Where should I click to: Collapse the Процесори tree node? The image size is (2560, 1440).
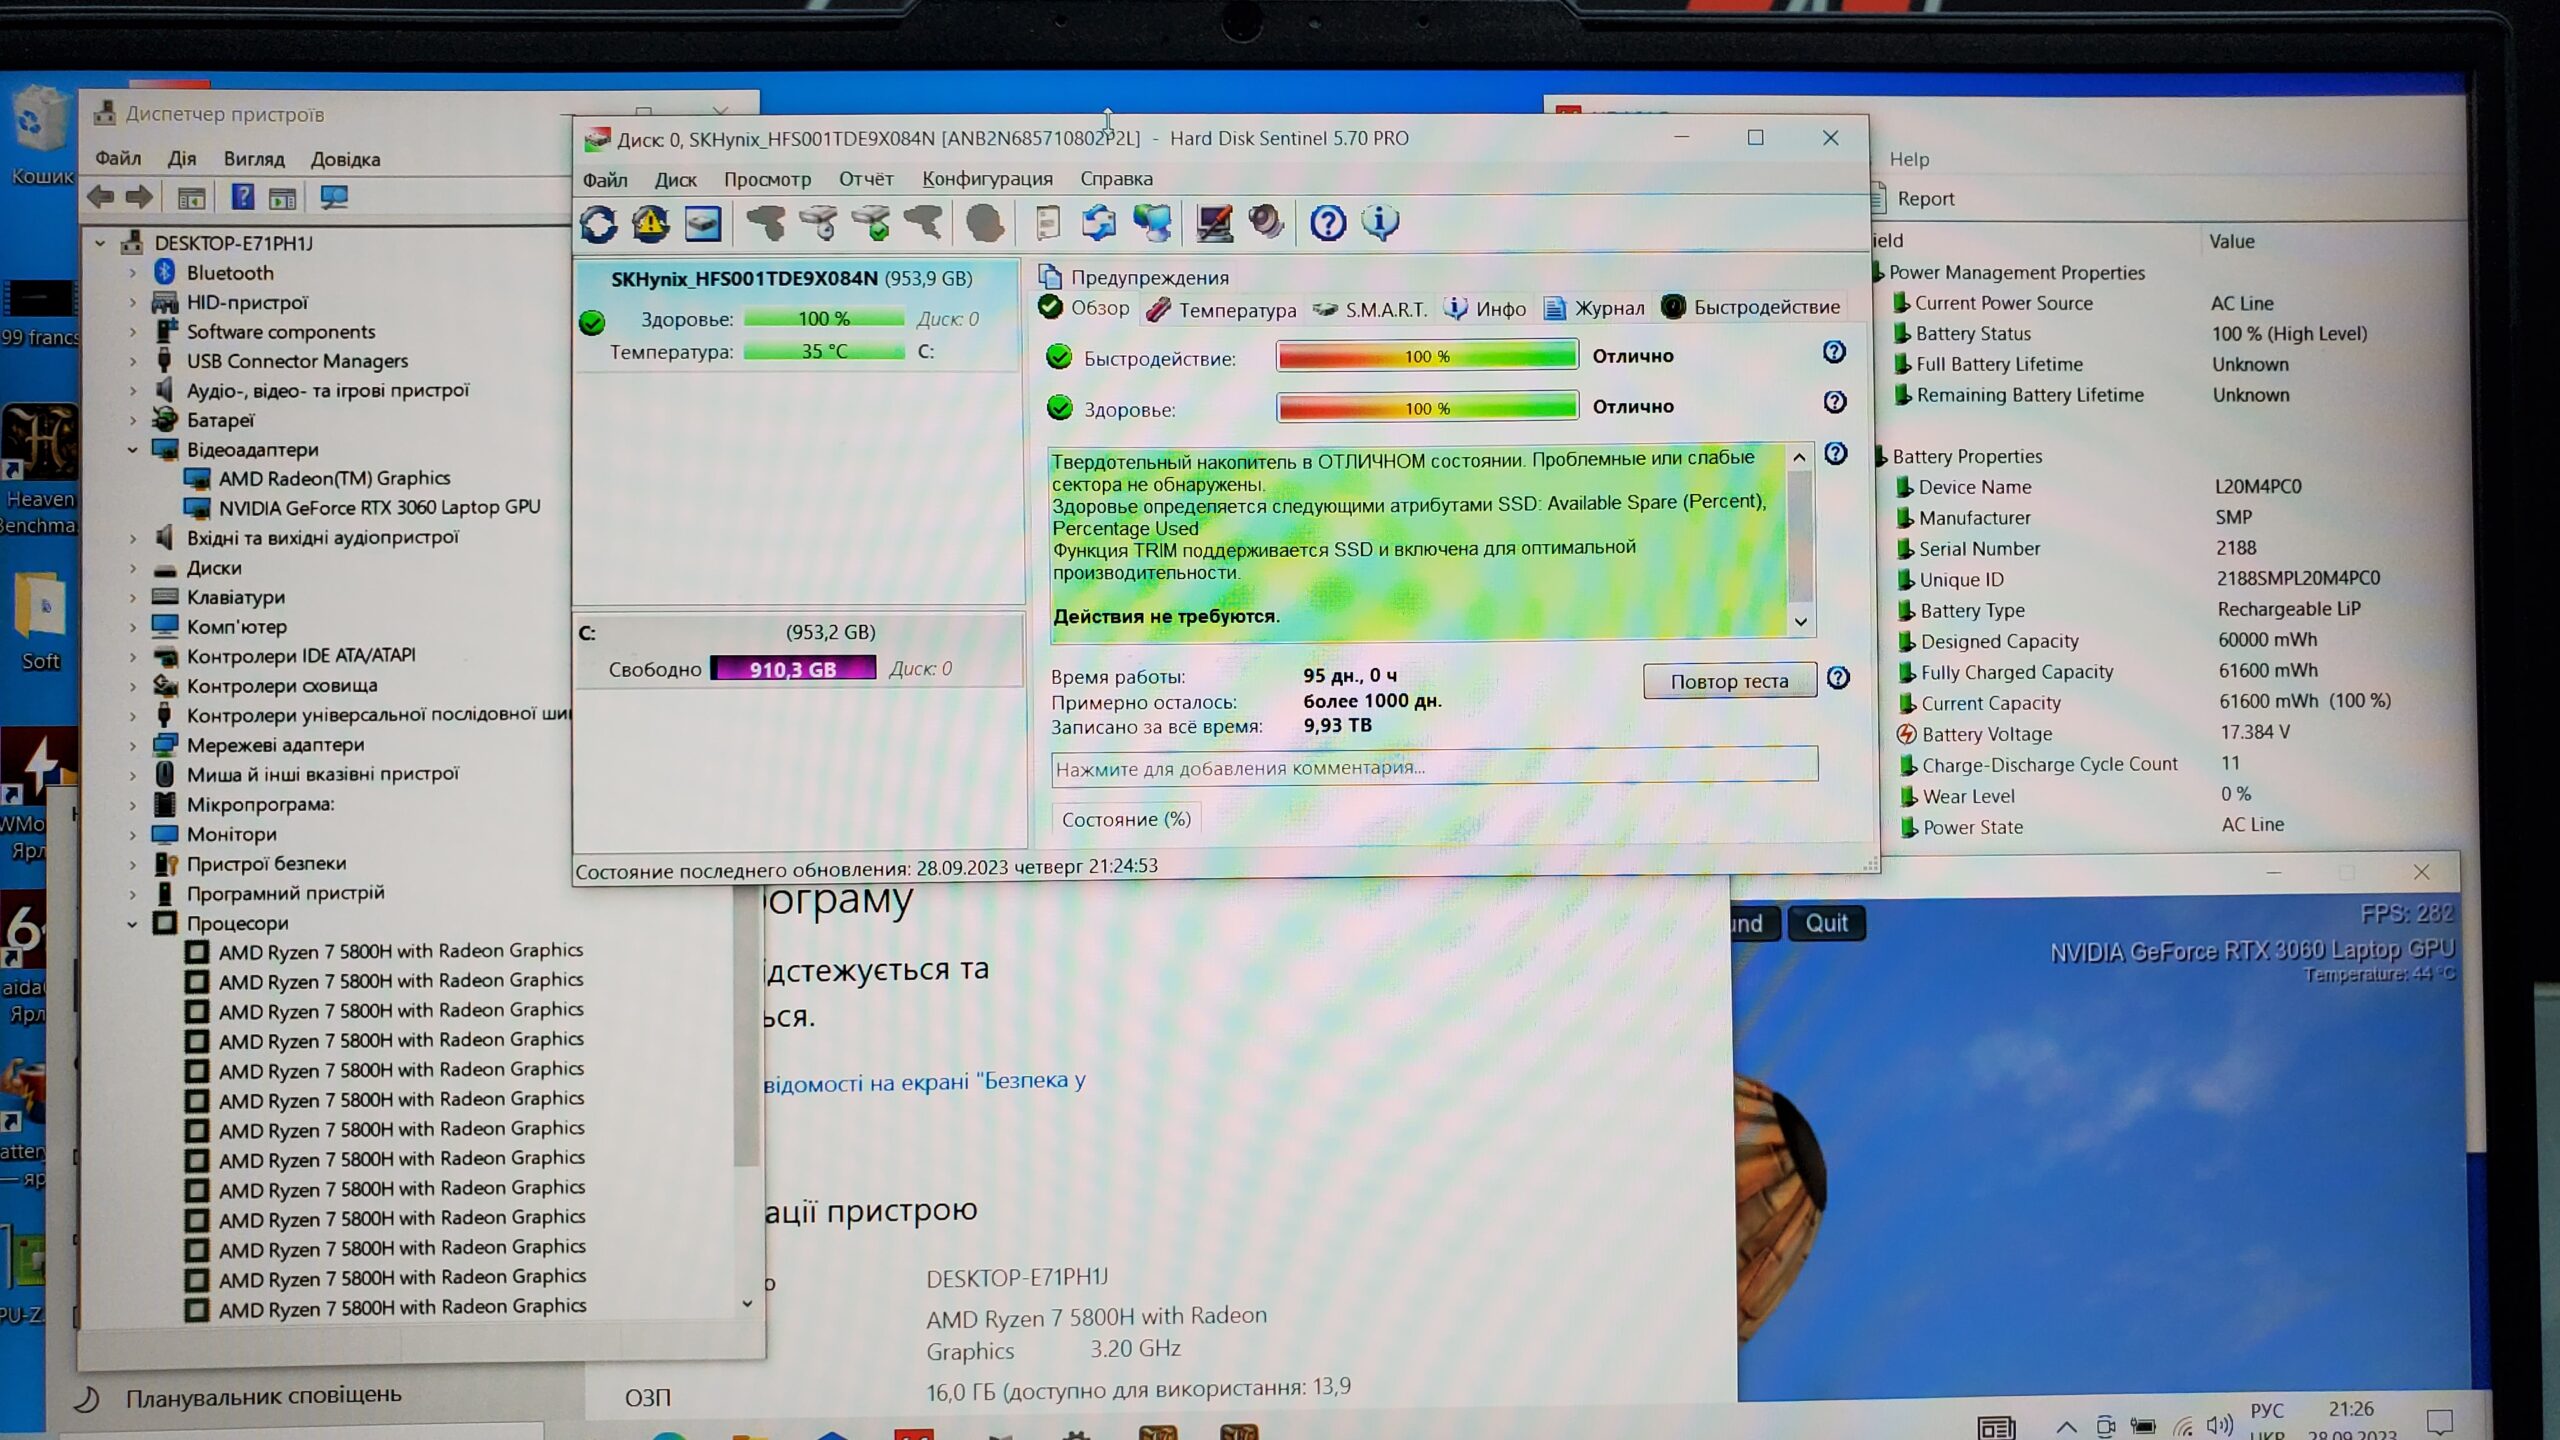(133, 924)
